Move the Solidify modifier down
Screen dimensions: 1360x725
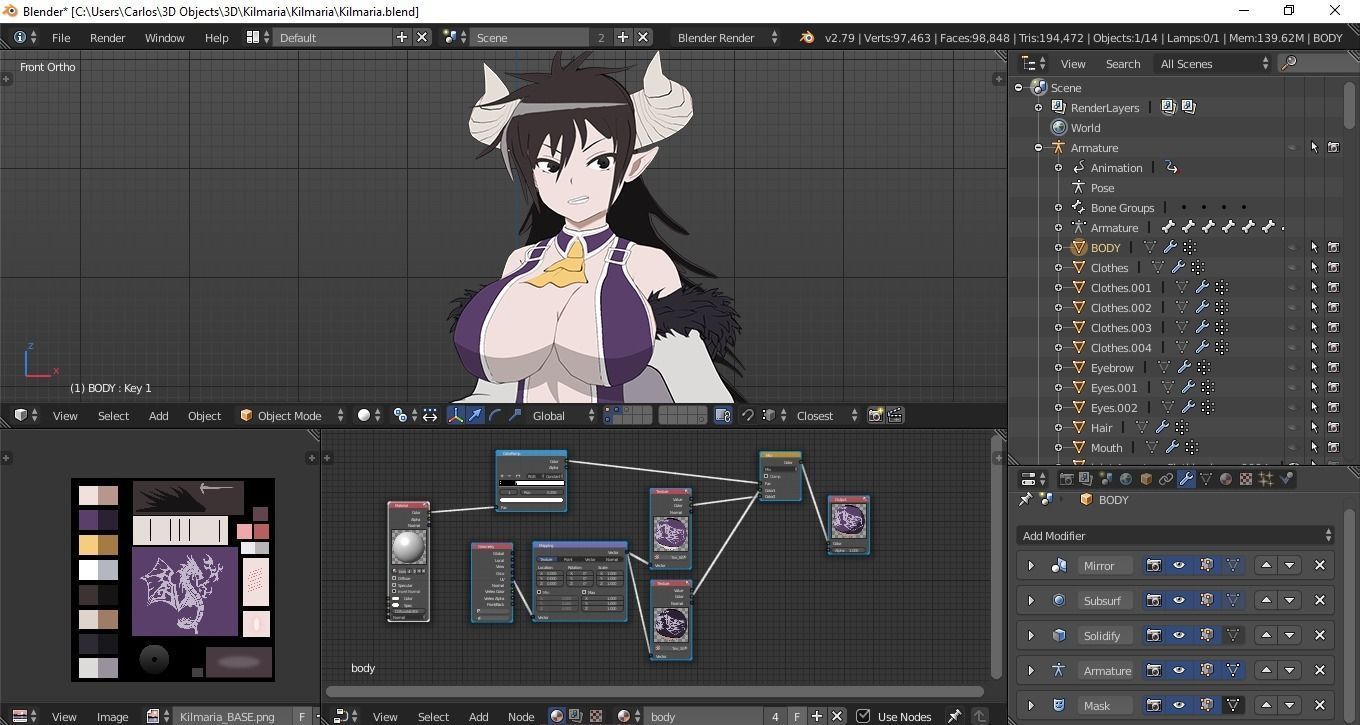pyautogui.click(x=1289, y=635)
